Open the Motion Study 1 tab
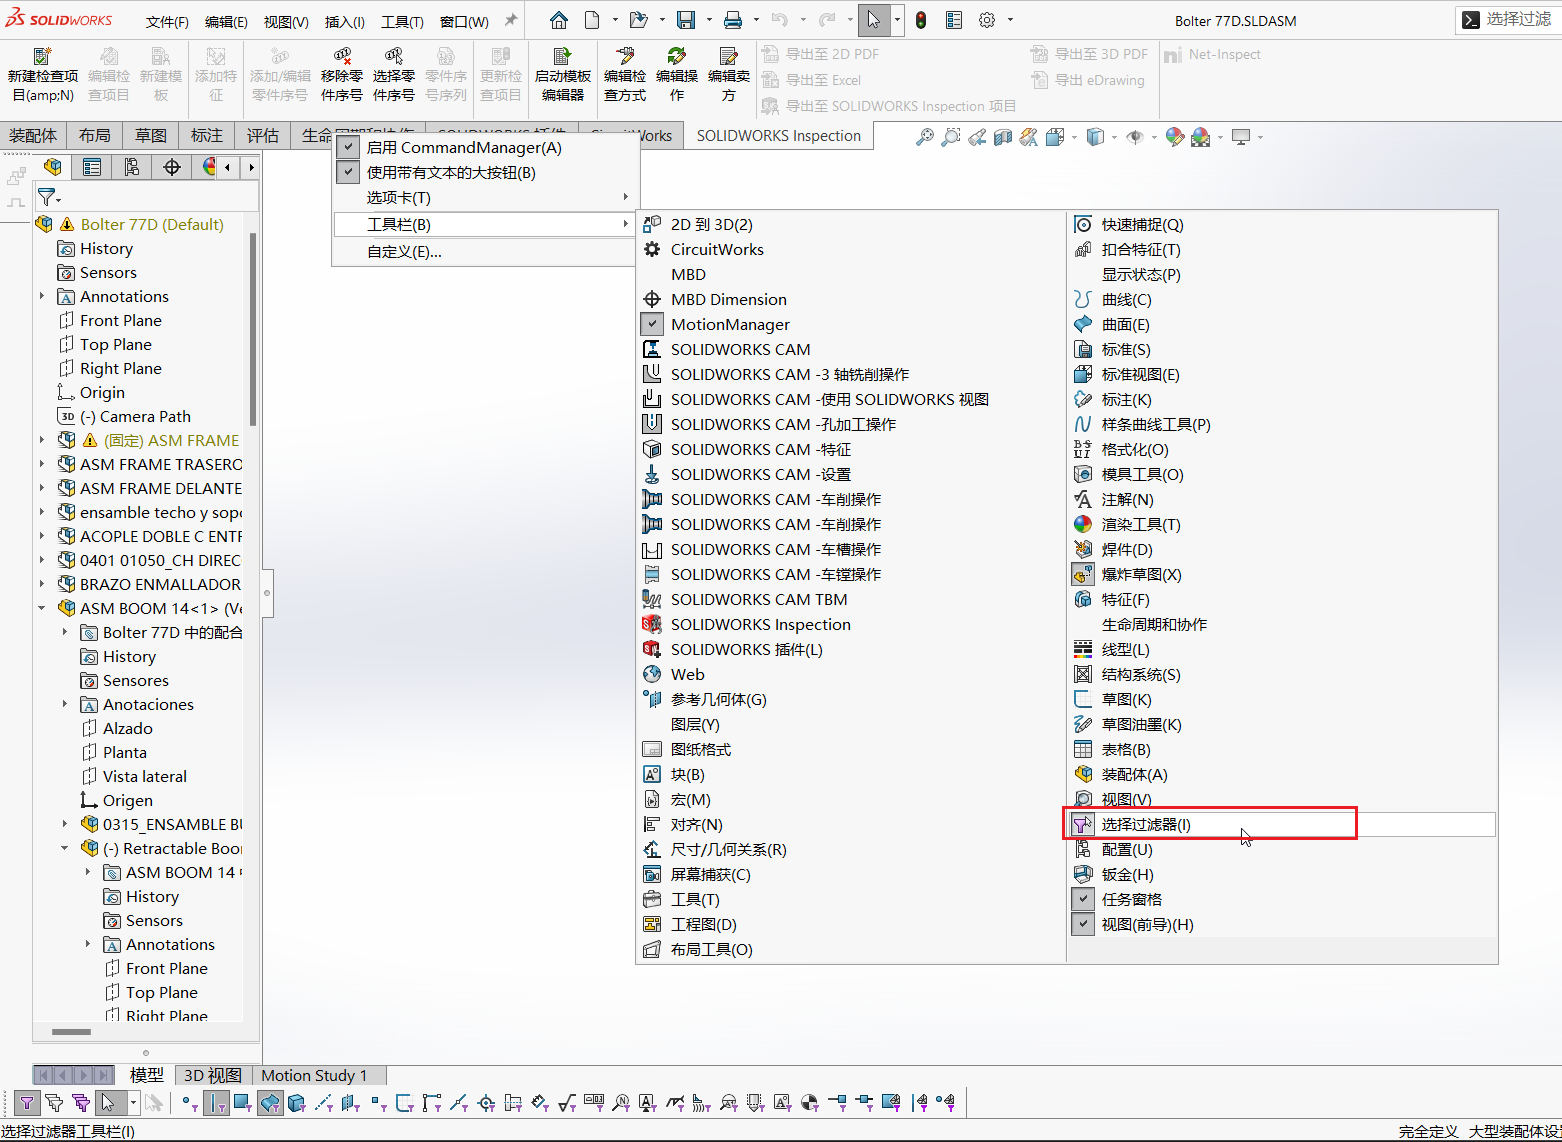This screenshot has width=1562, height=1142. [314, 1075]
